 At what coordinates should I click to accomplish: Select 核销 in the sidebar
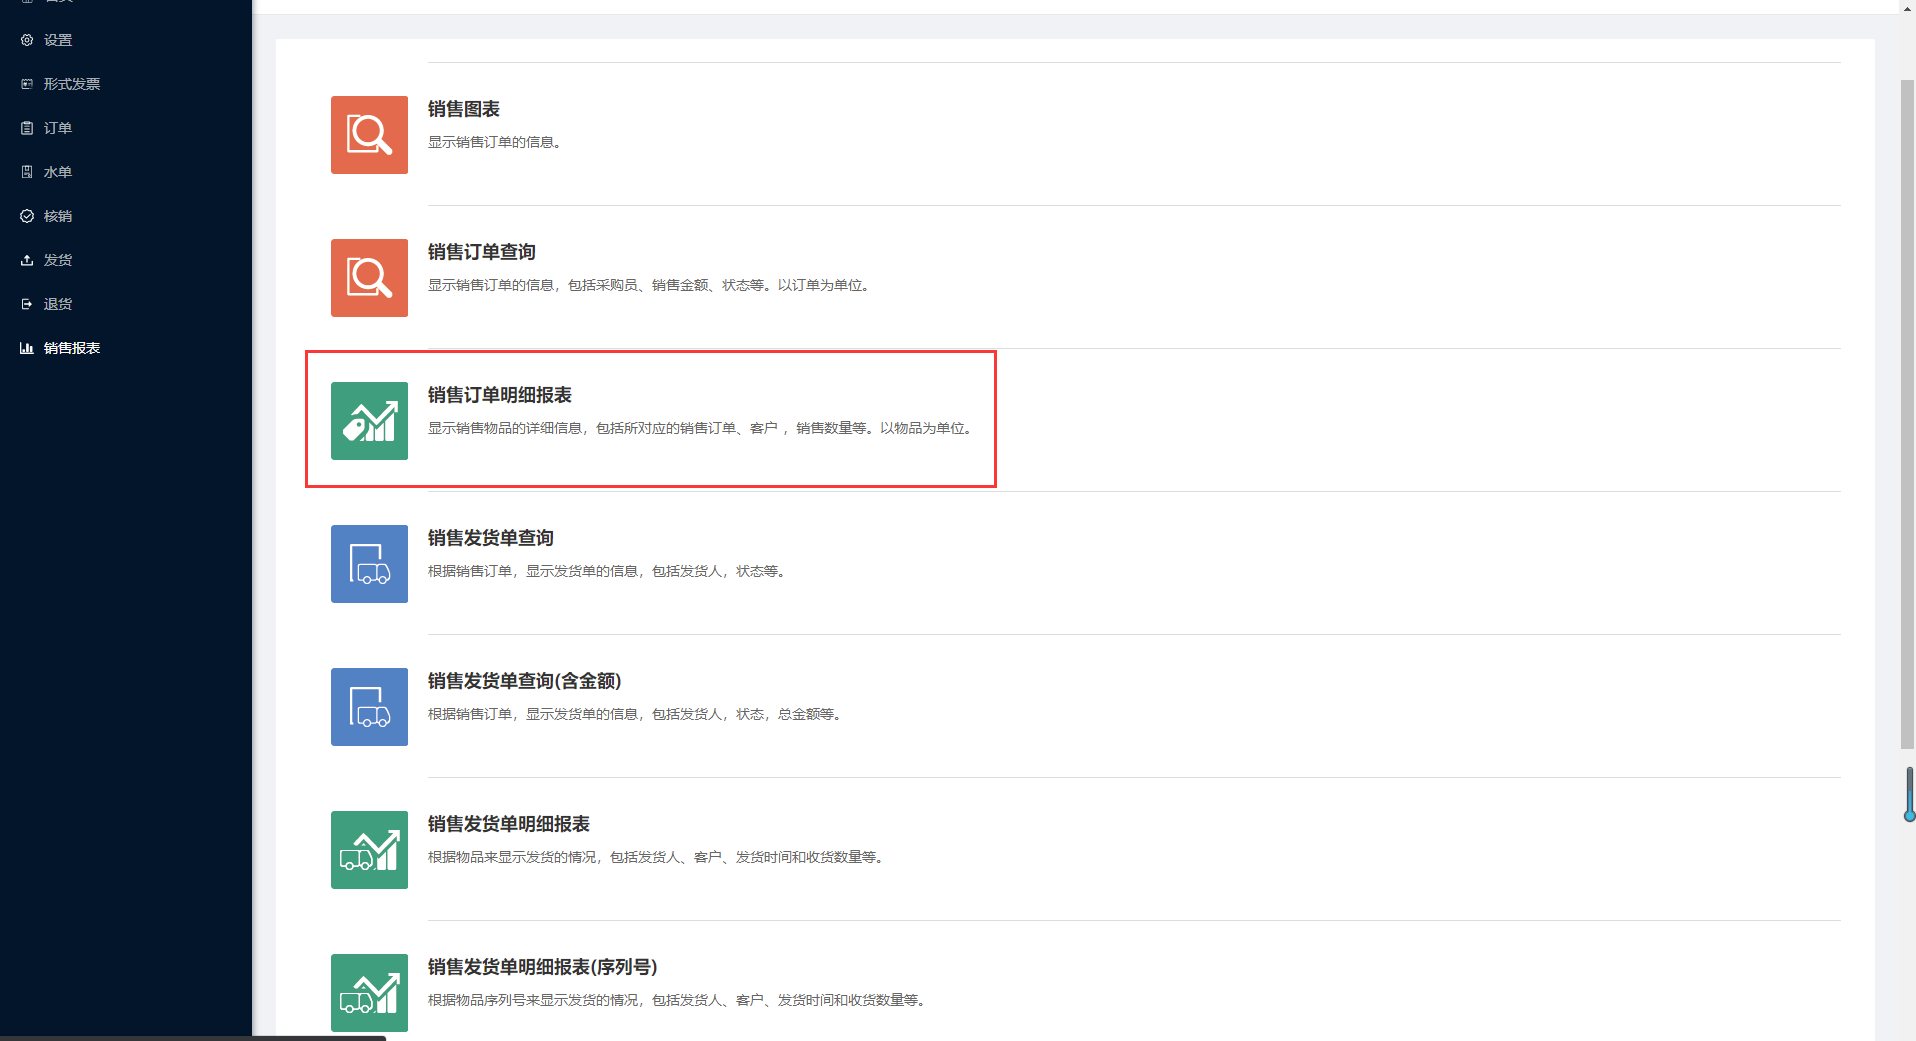coord(58,216)
